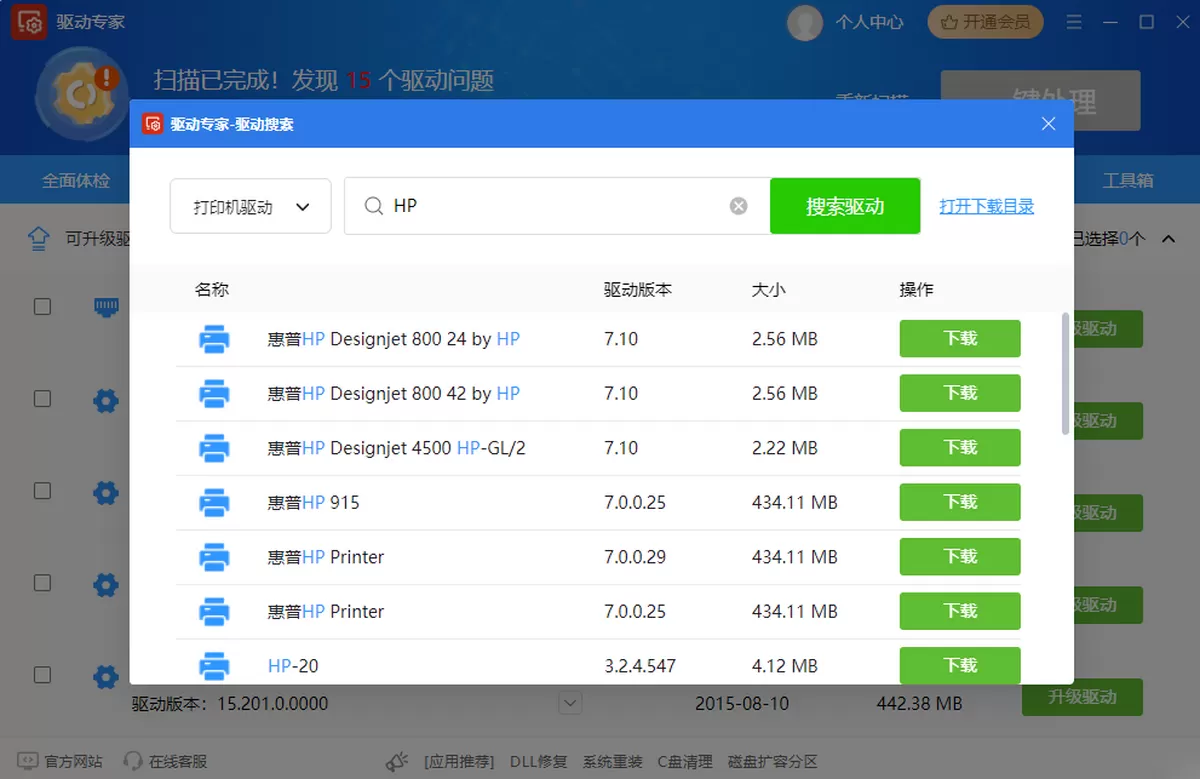The height and width of the screenshot is (779, 1200).
Task: Select the text 惠普HP Designjet 4500 HP-GL/2
Action: pyautogui.click(x=396, y=448)
